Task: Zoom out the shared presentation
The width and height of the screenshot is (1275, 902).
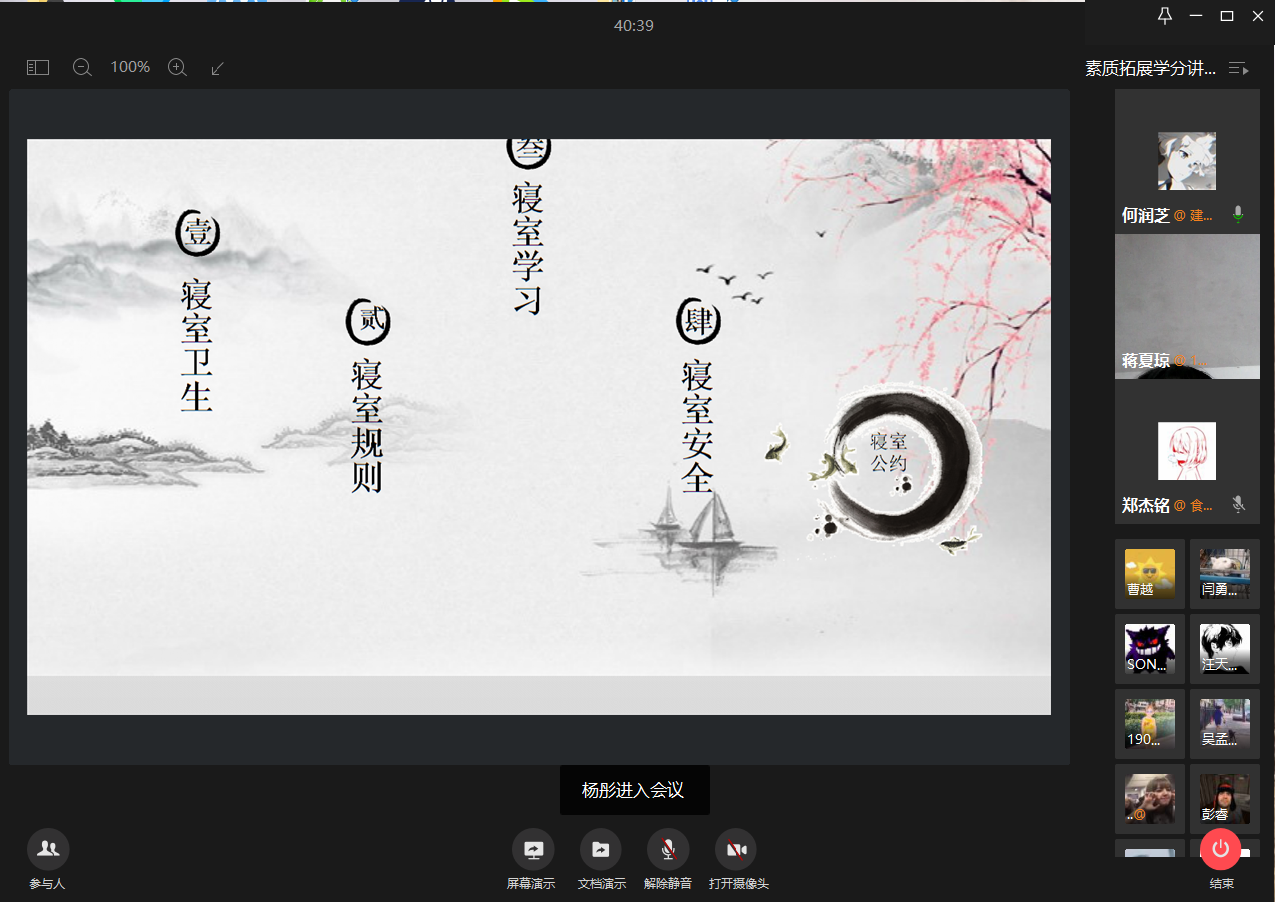Action: [82, 67]
